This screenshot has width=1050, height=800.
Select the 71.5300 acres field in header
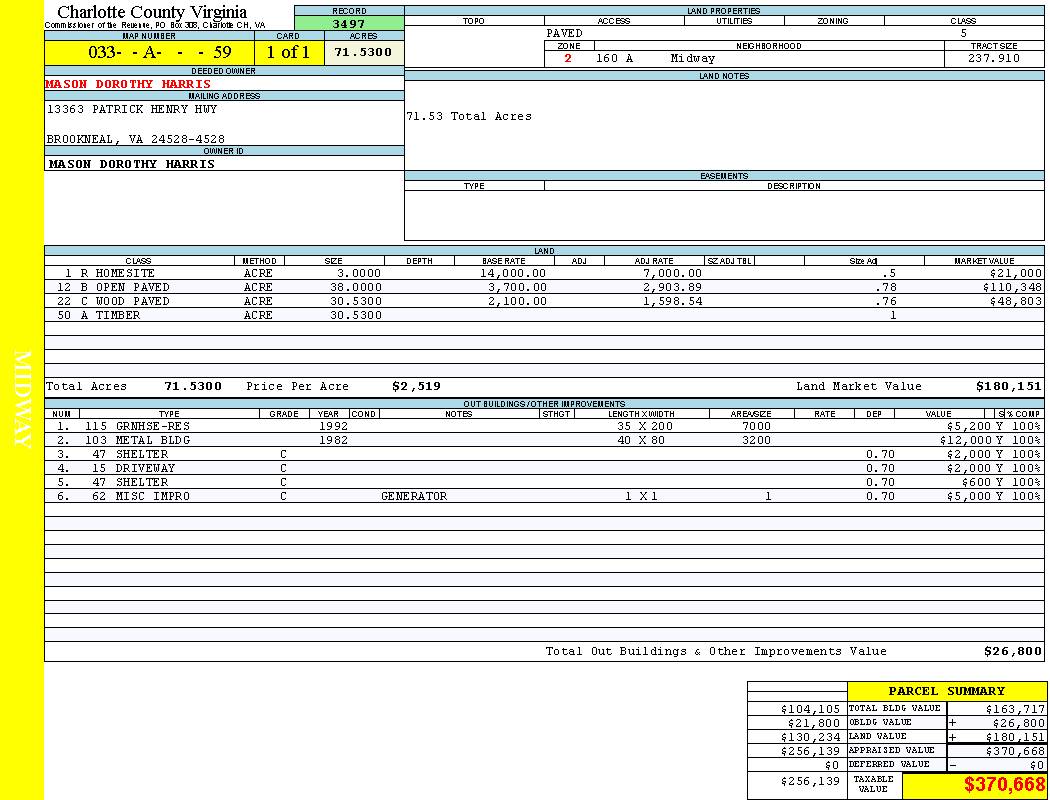363,52
